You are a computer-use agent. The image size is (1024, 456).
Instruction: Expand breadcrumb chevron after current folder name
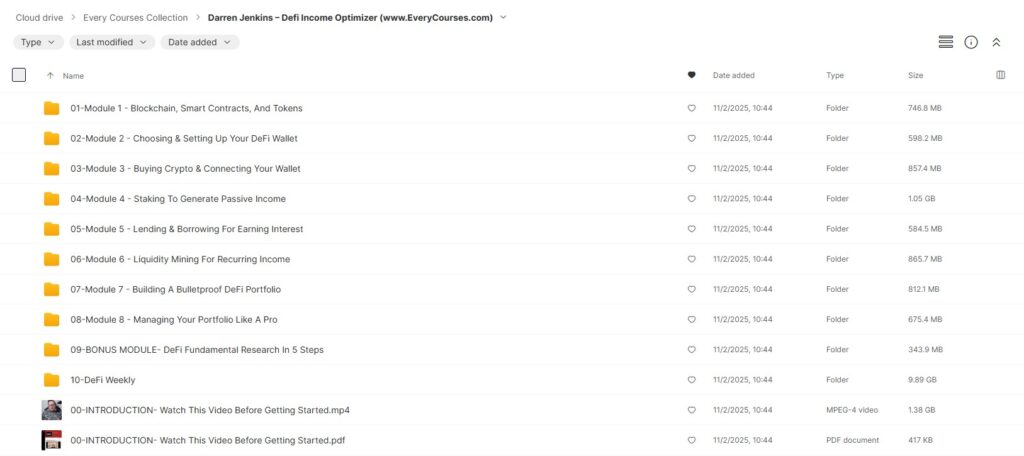(x=503, y=17)
